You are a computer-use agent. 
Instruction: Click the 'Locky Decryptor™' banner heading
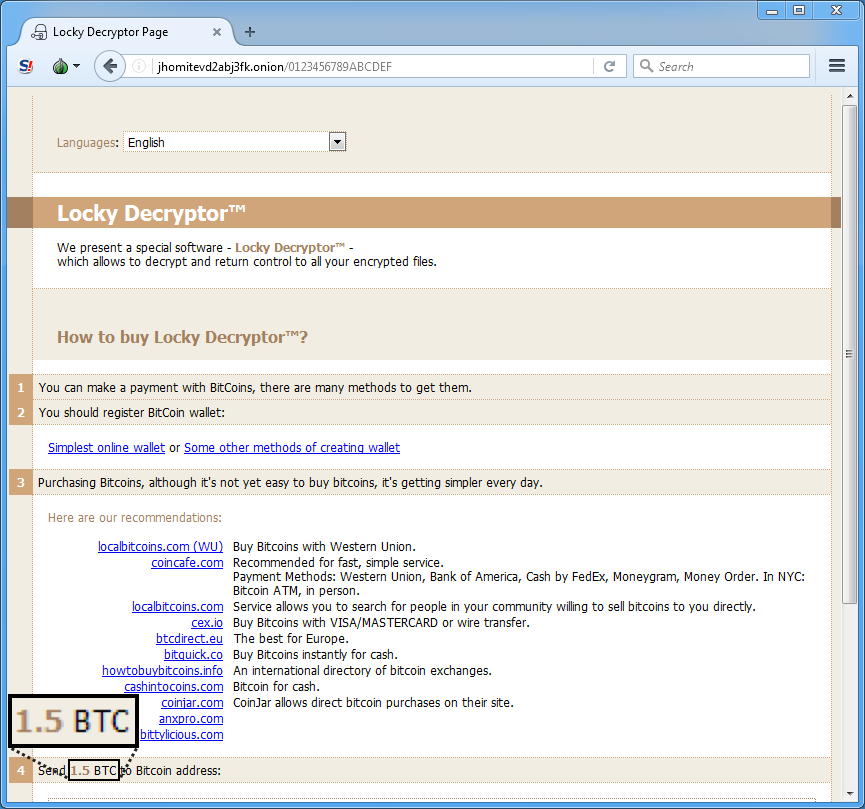coord(151,213)
